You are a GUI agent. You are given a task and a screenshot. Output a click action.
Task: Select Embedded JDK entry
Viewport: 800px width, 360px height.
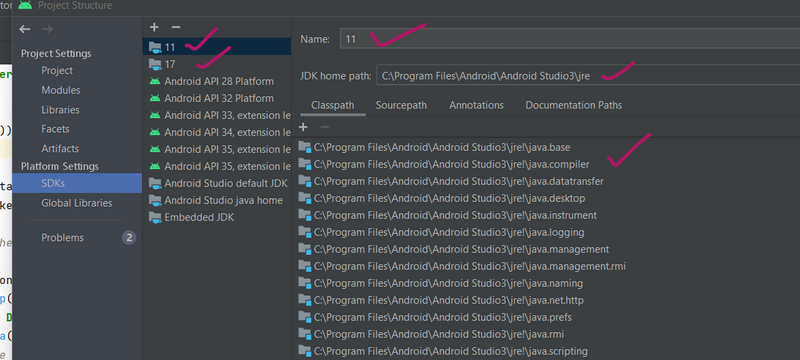[x=217, y=217]
